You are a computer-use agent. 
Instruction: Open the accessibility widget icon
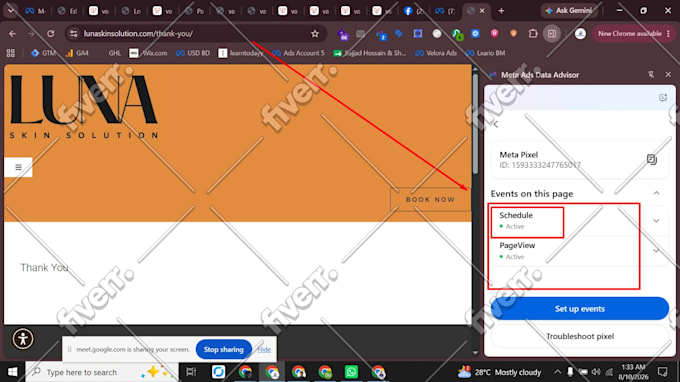pyautogui.click(x=23, y=339)
